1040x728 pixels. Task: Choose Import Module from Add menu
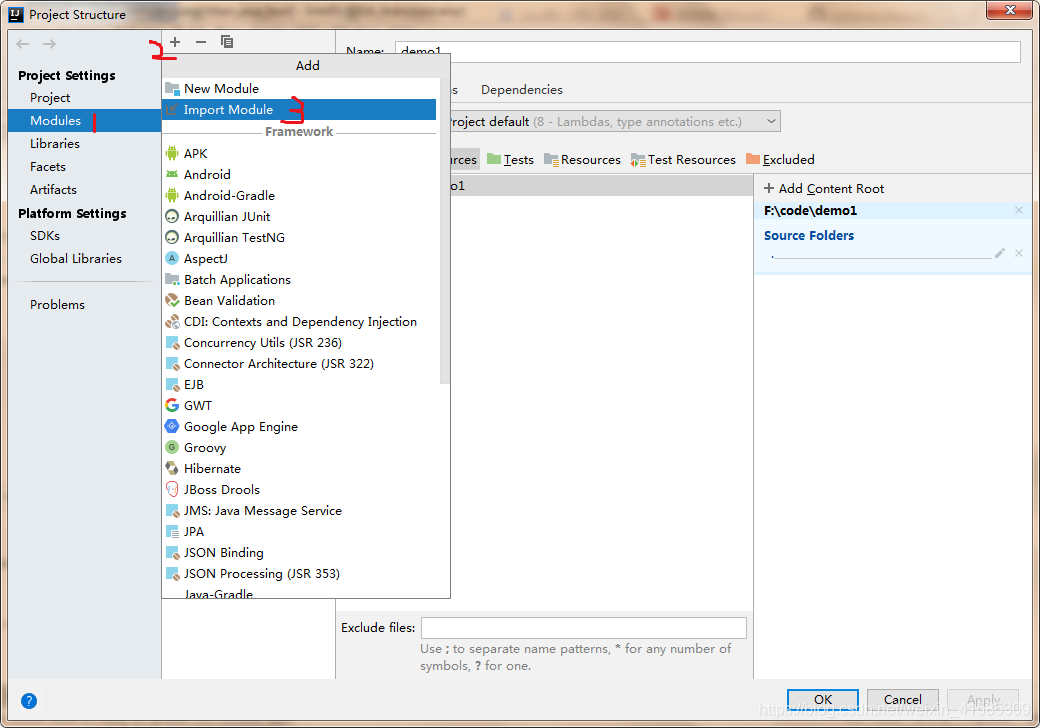pos(299,109)
